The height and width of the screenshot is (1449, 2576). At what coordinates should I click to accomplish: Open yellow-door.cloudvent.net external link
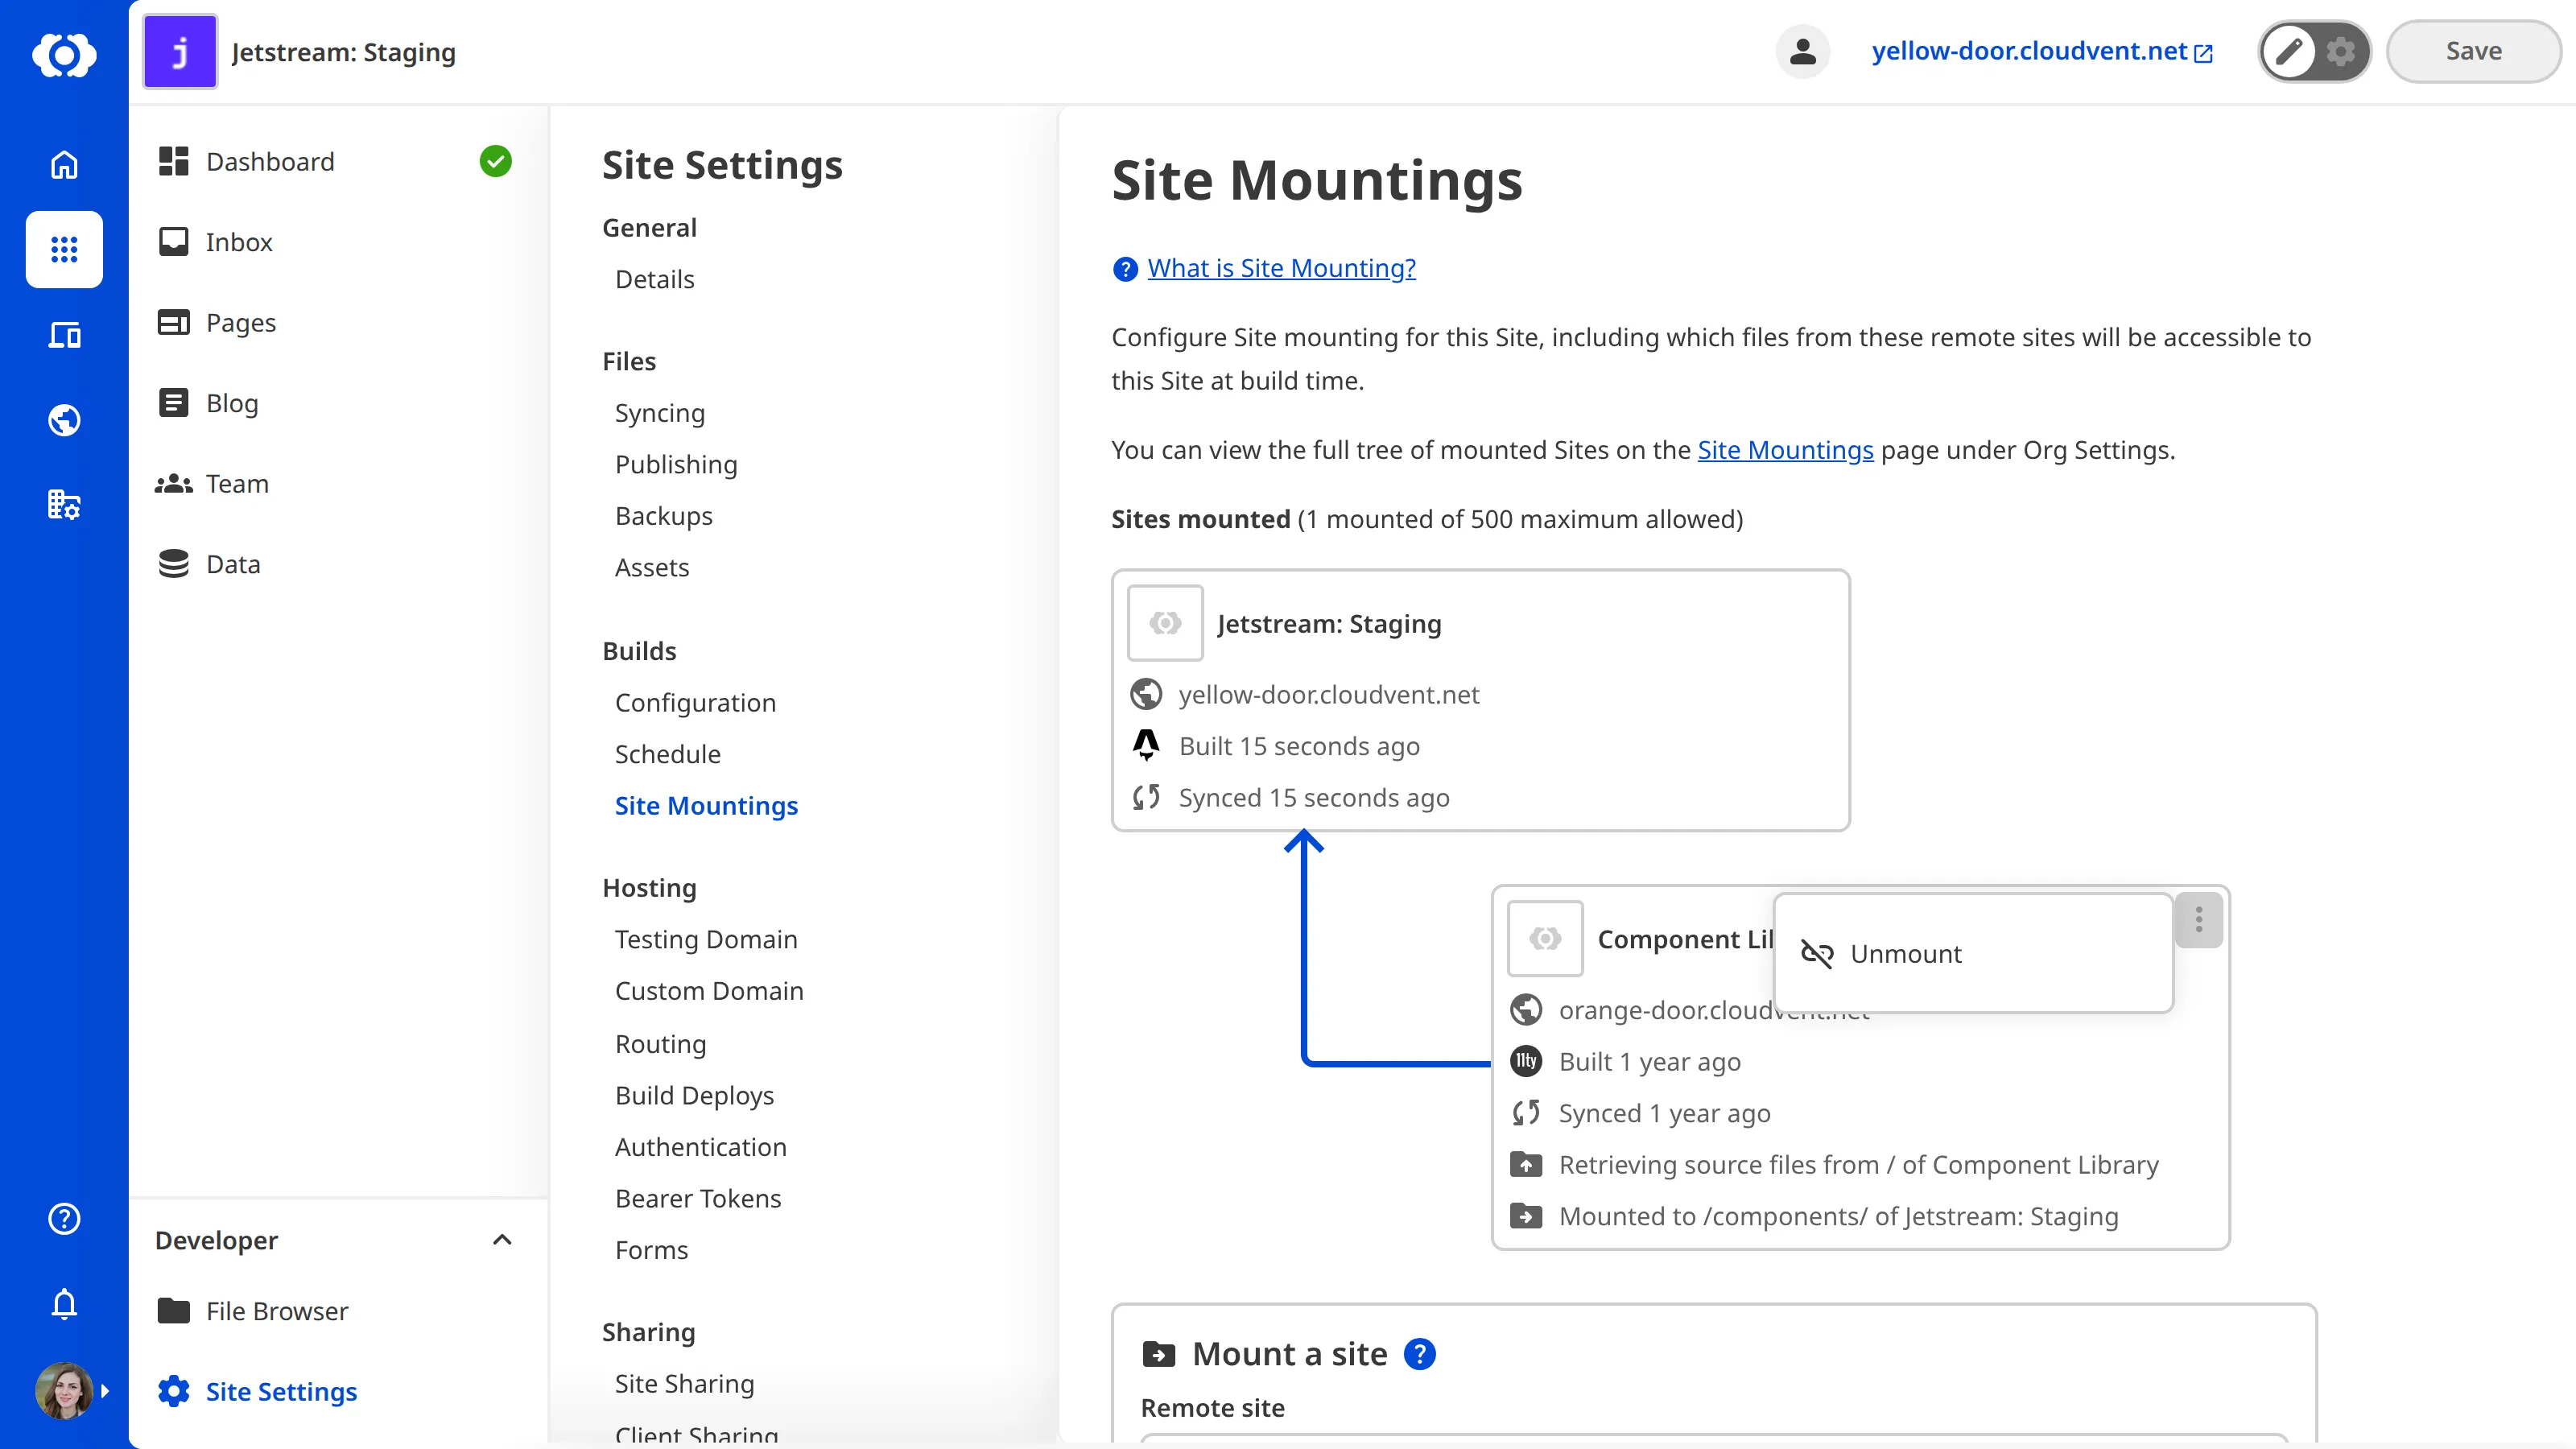(2042, 51)
